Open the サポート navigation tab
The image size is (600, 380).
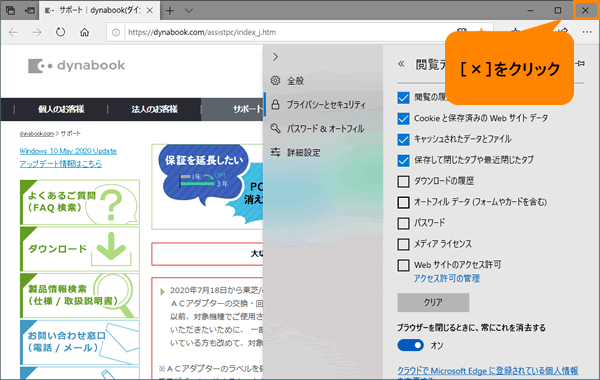click(232, 109)
